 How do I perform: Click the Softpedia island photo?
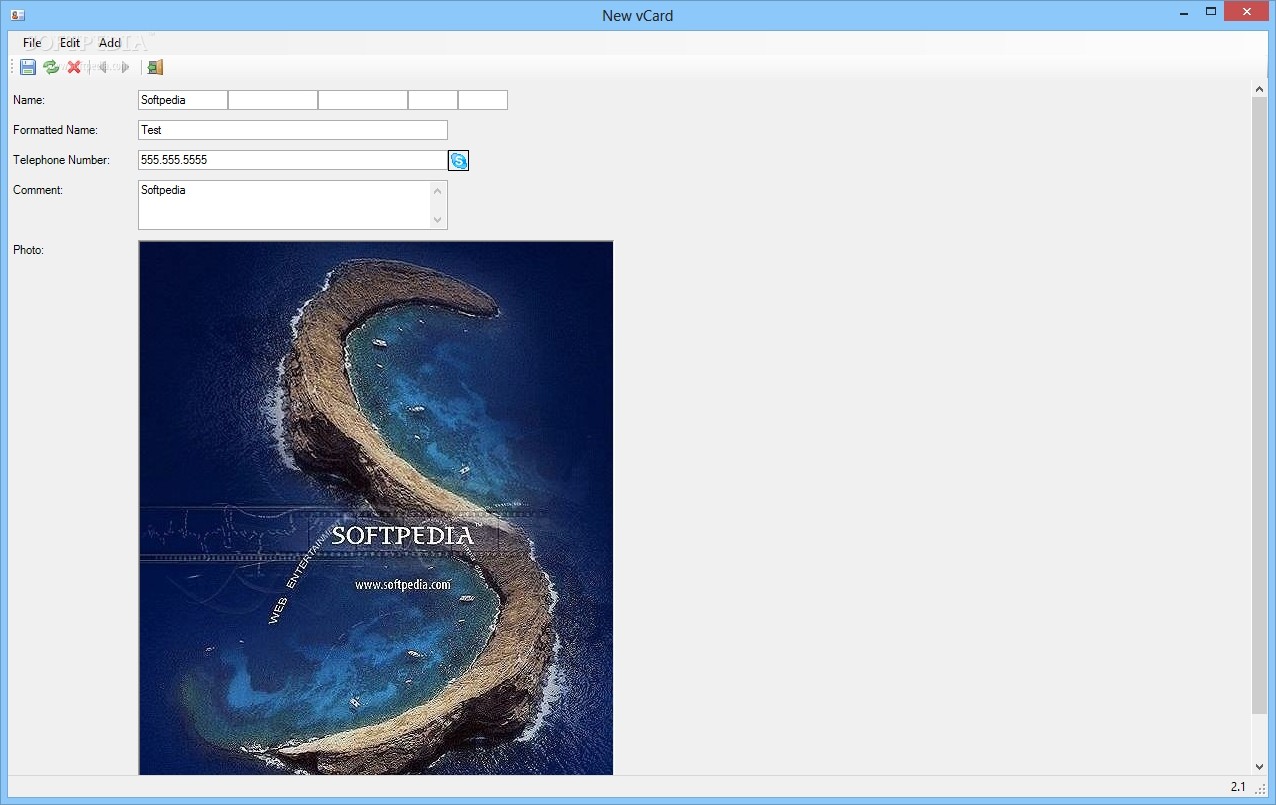click(x=376, y=508)
